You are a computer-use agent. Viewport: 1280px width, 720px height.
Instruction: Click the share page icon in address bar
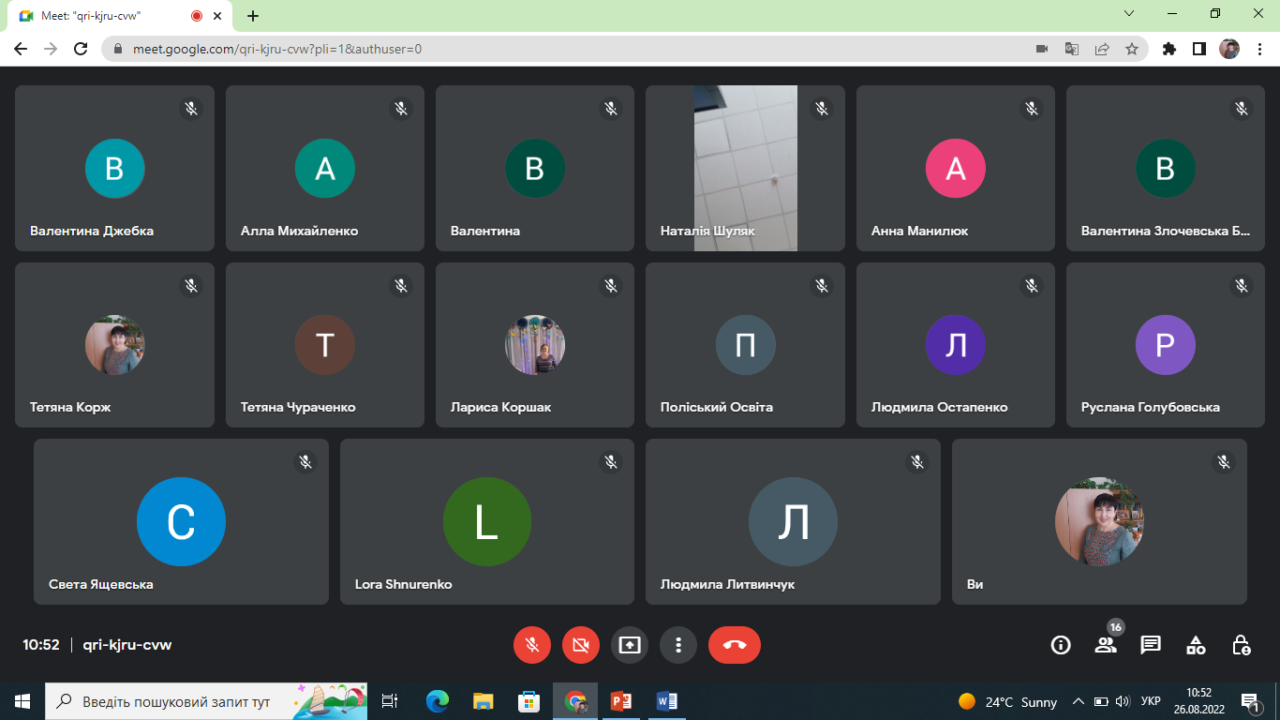tap(1101, 48)
